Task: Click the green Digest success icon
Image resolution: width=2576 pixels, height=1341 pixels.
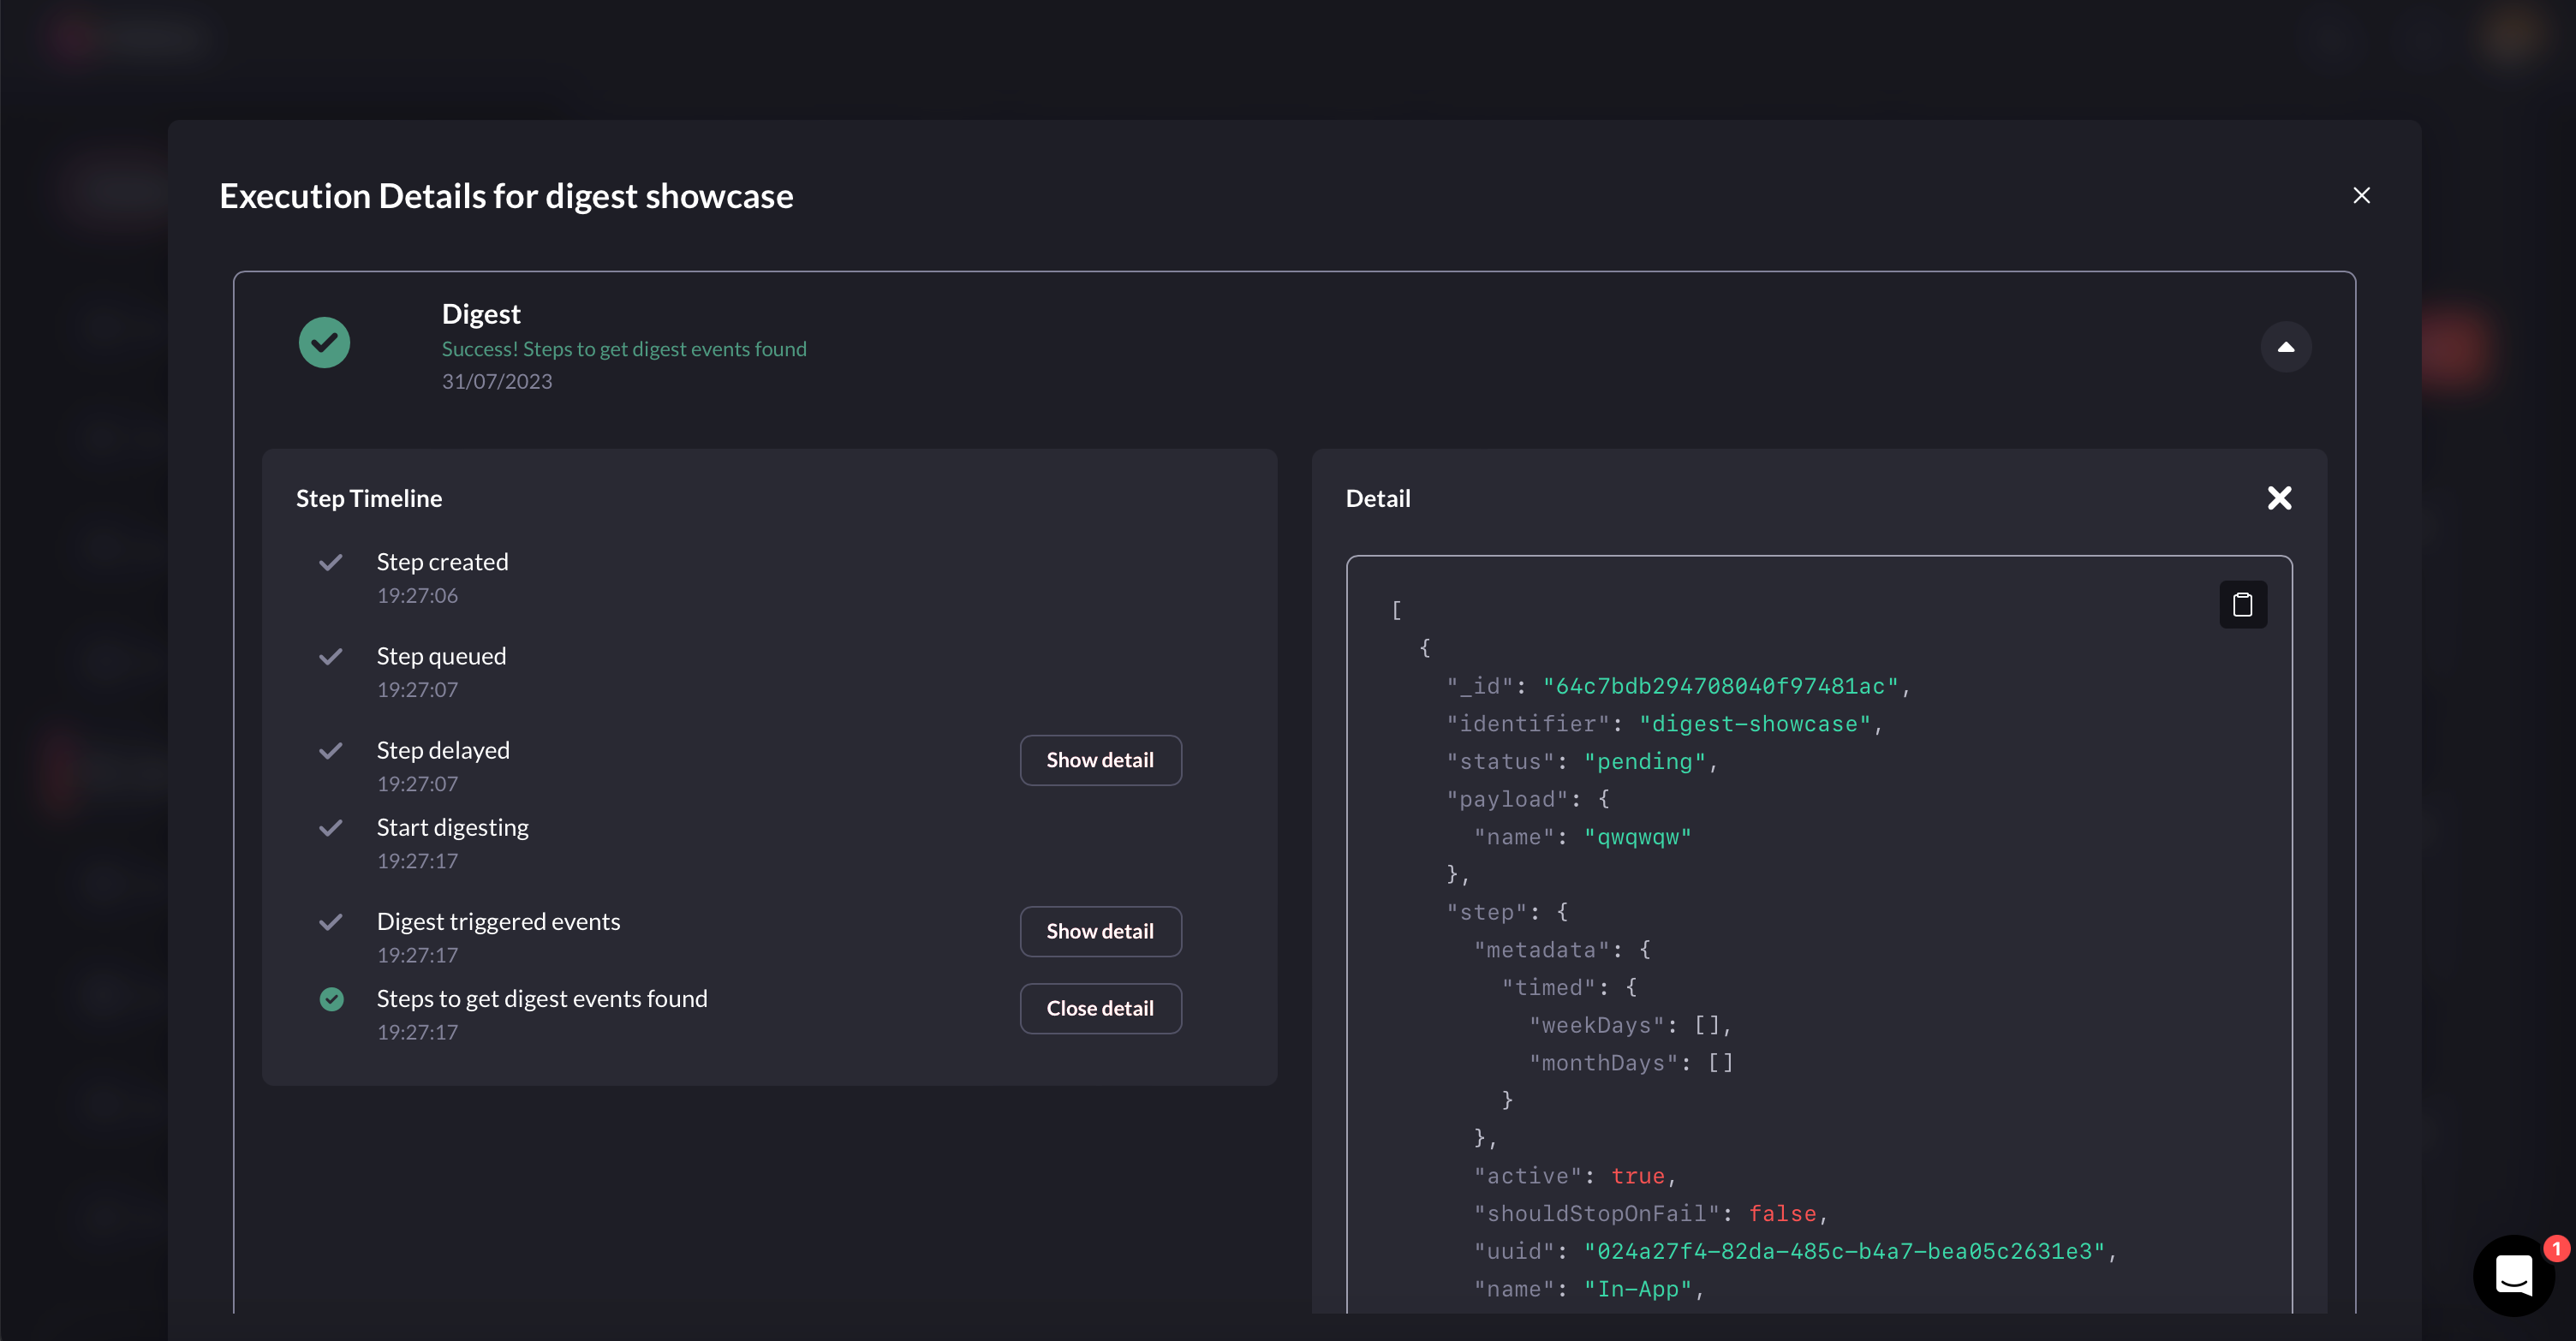Action: (324, 343)
